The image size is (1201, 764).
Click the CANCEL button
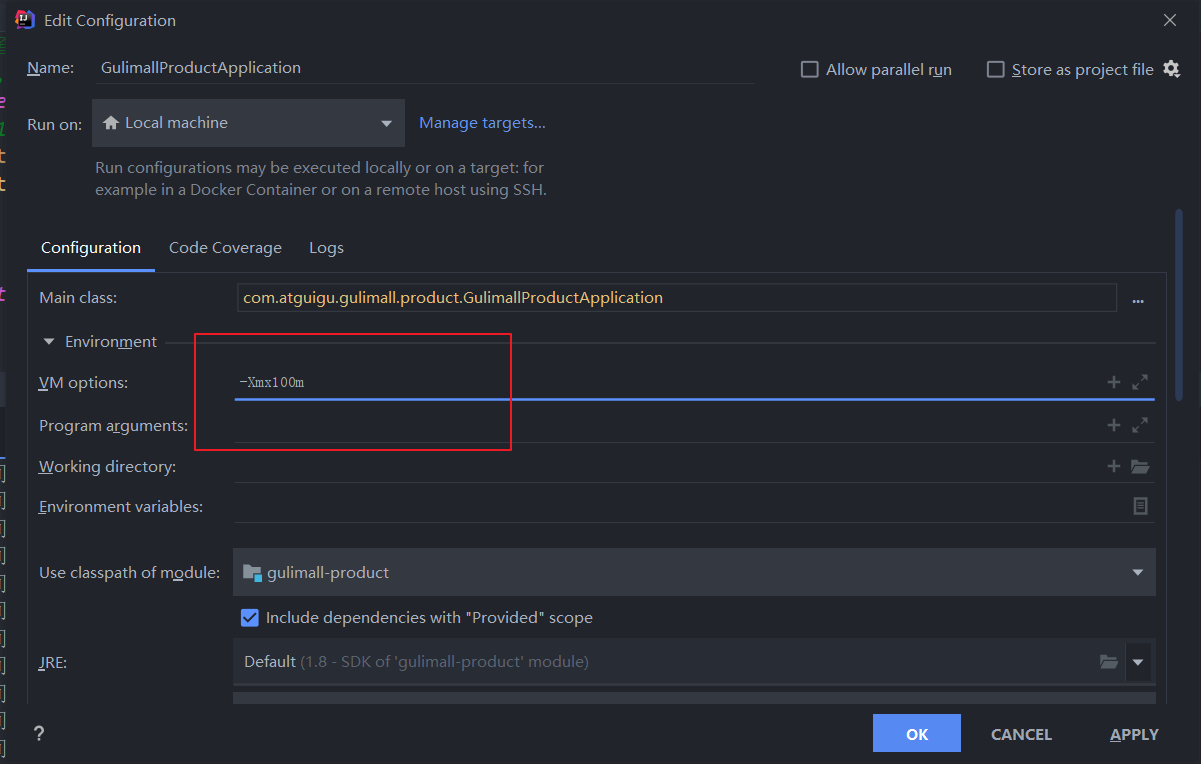tap(1021, 734)
